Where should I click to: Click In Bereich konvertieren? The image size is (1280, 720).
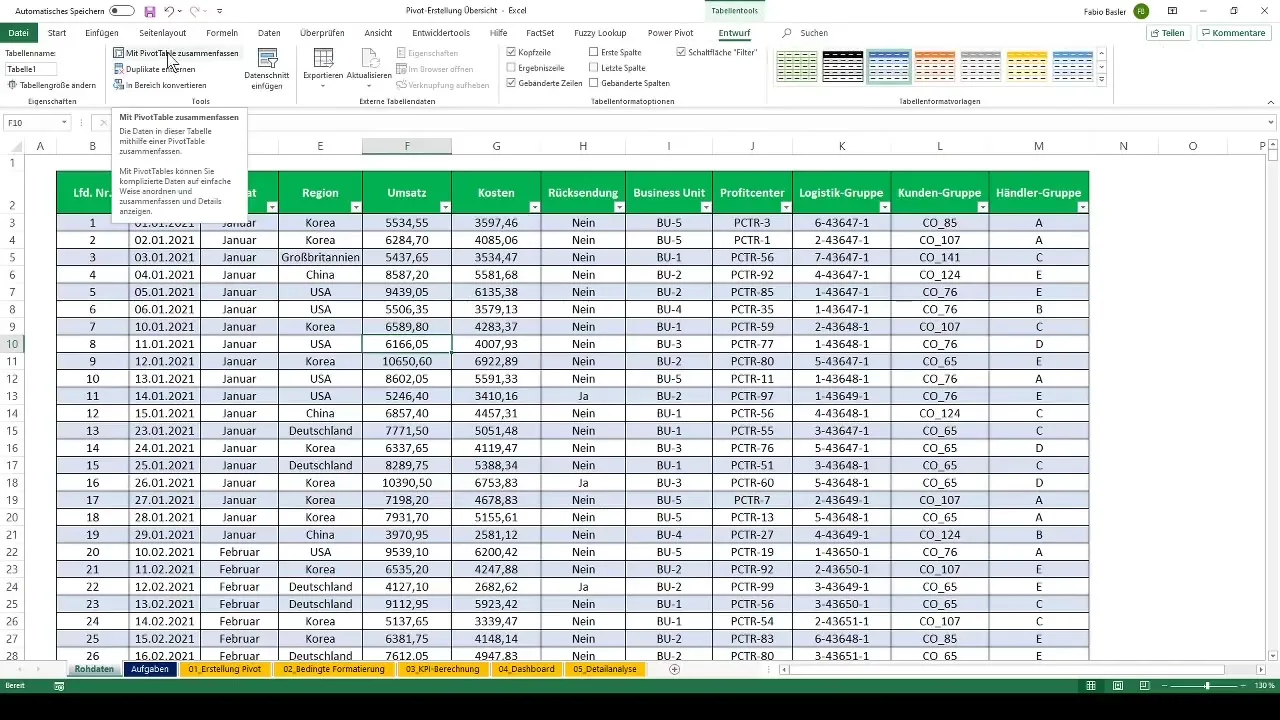(x=160, y=85)
